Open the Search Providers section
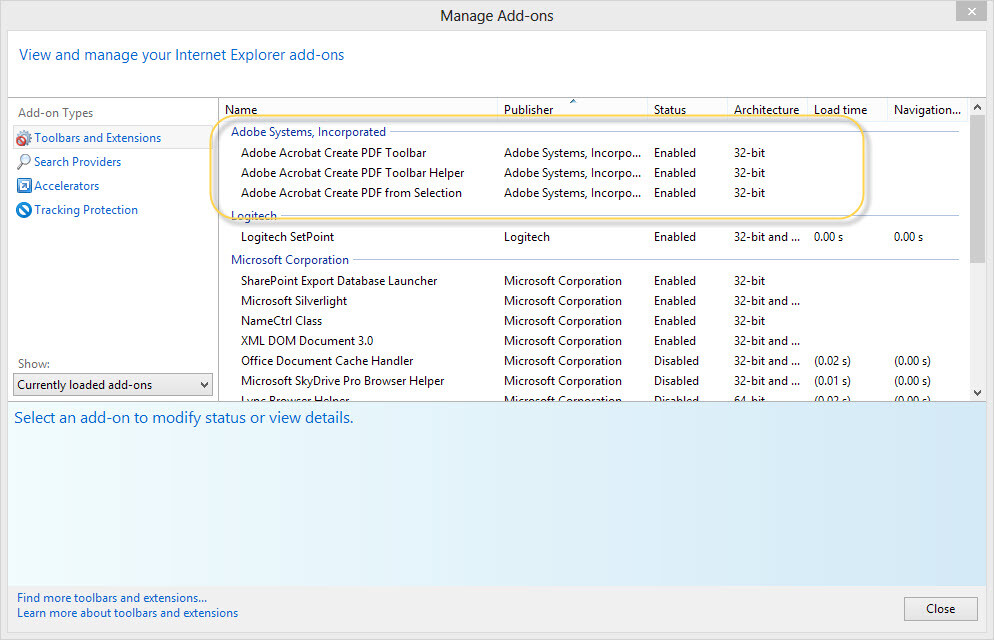This screenshot has height=640, width=994. 77,161
